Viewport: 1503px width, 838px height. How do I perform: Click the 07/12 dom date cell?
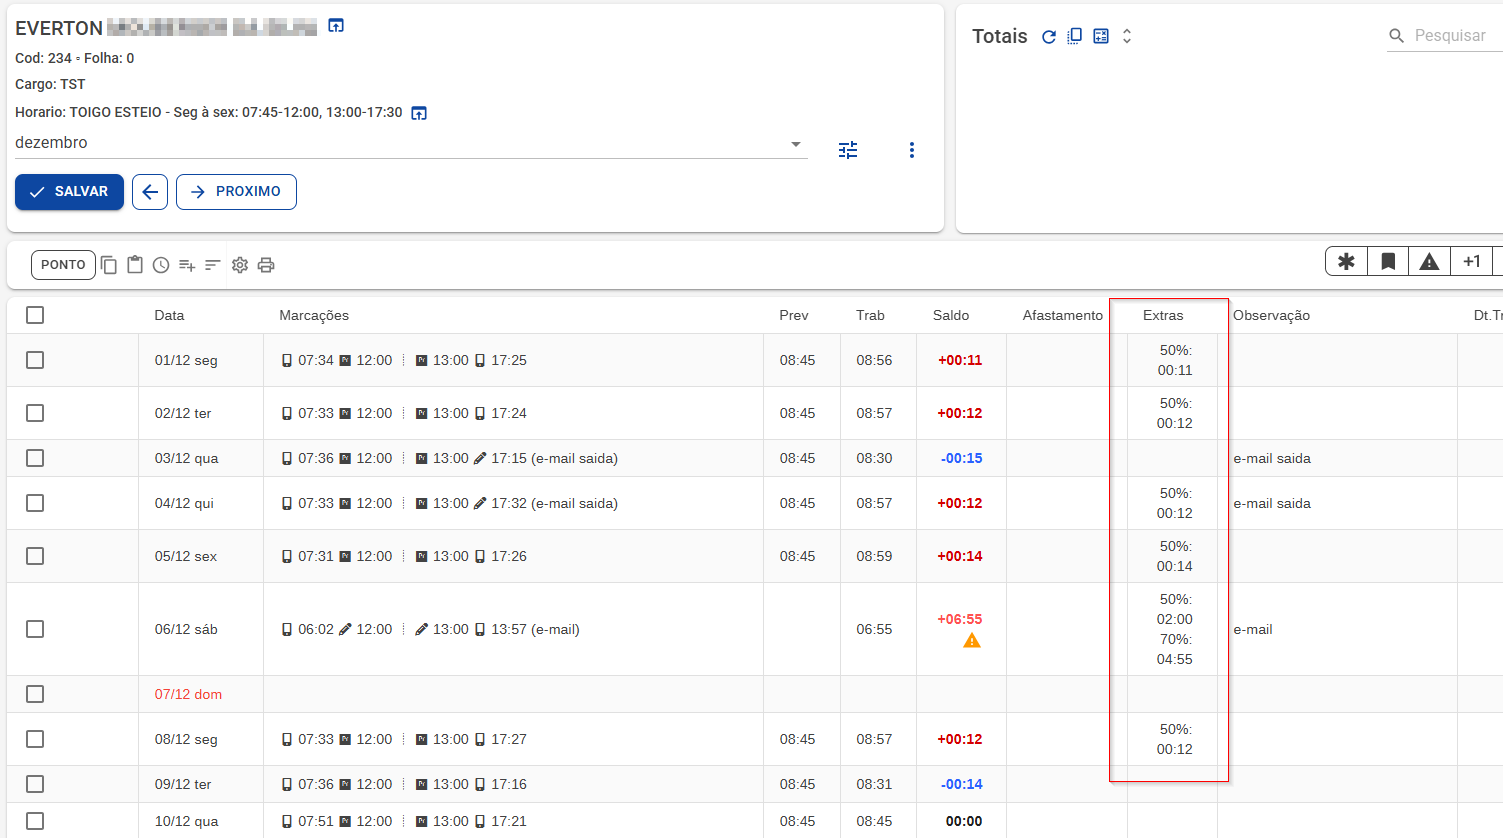[188, 694]
